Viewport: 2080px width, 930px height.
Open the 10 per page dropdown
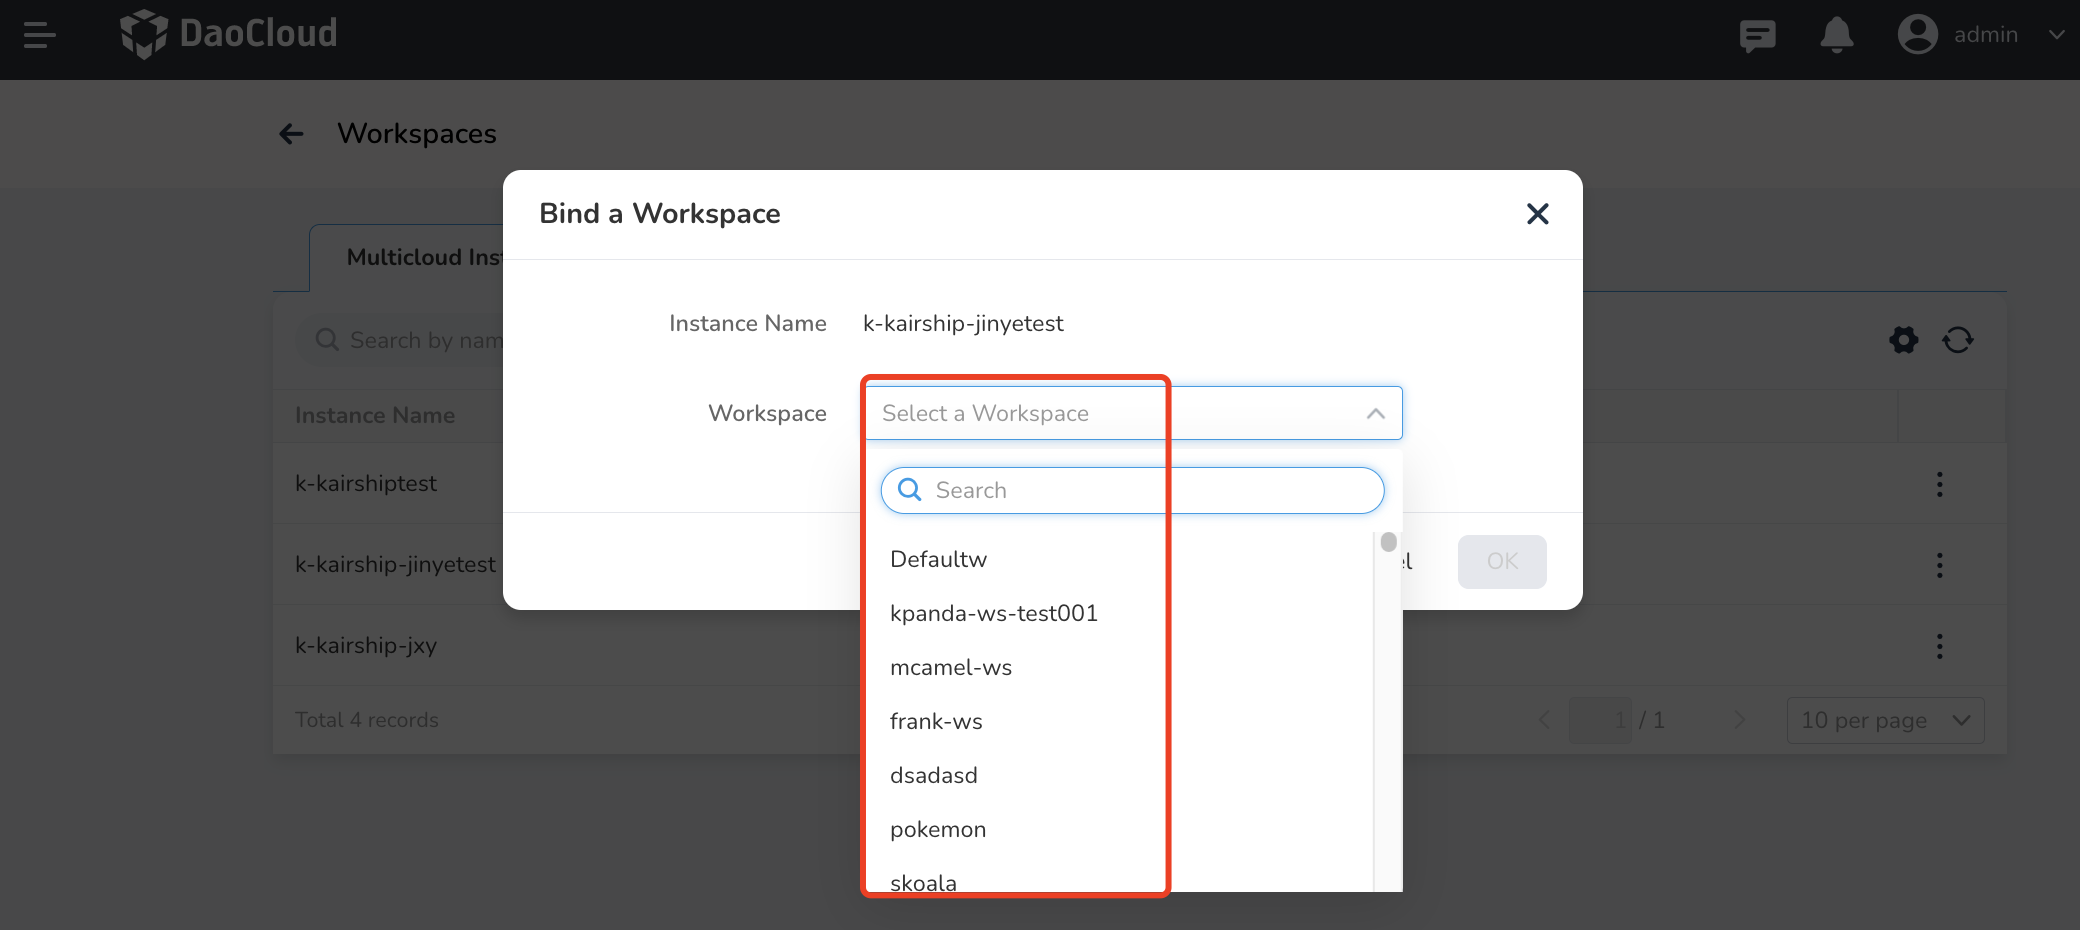click(1885, 721)
